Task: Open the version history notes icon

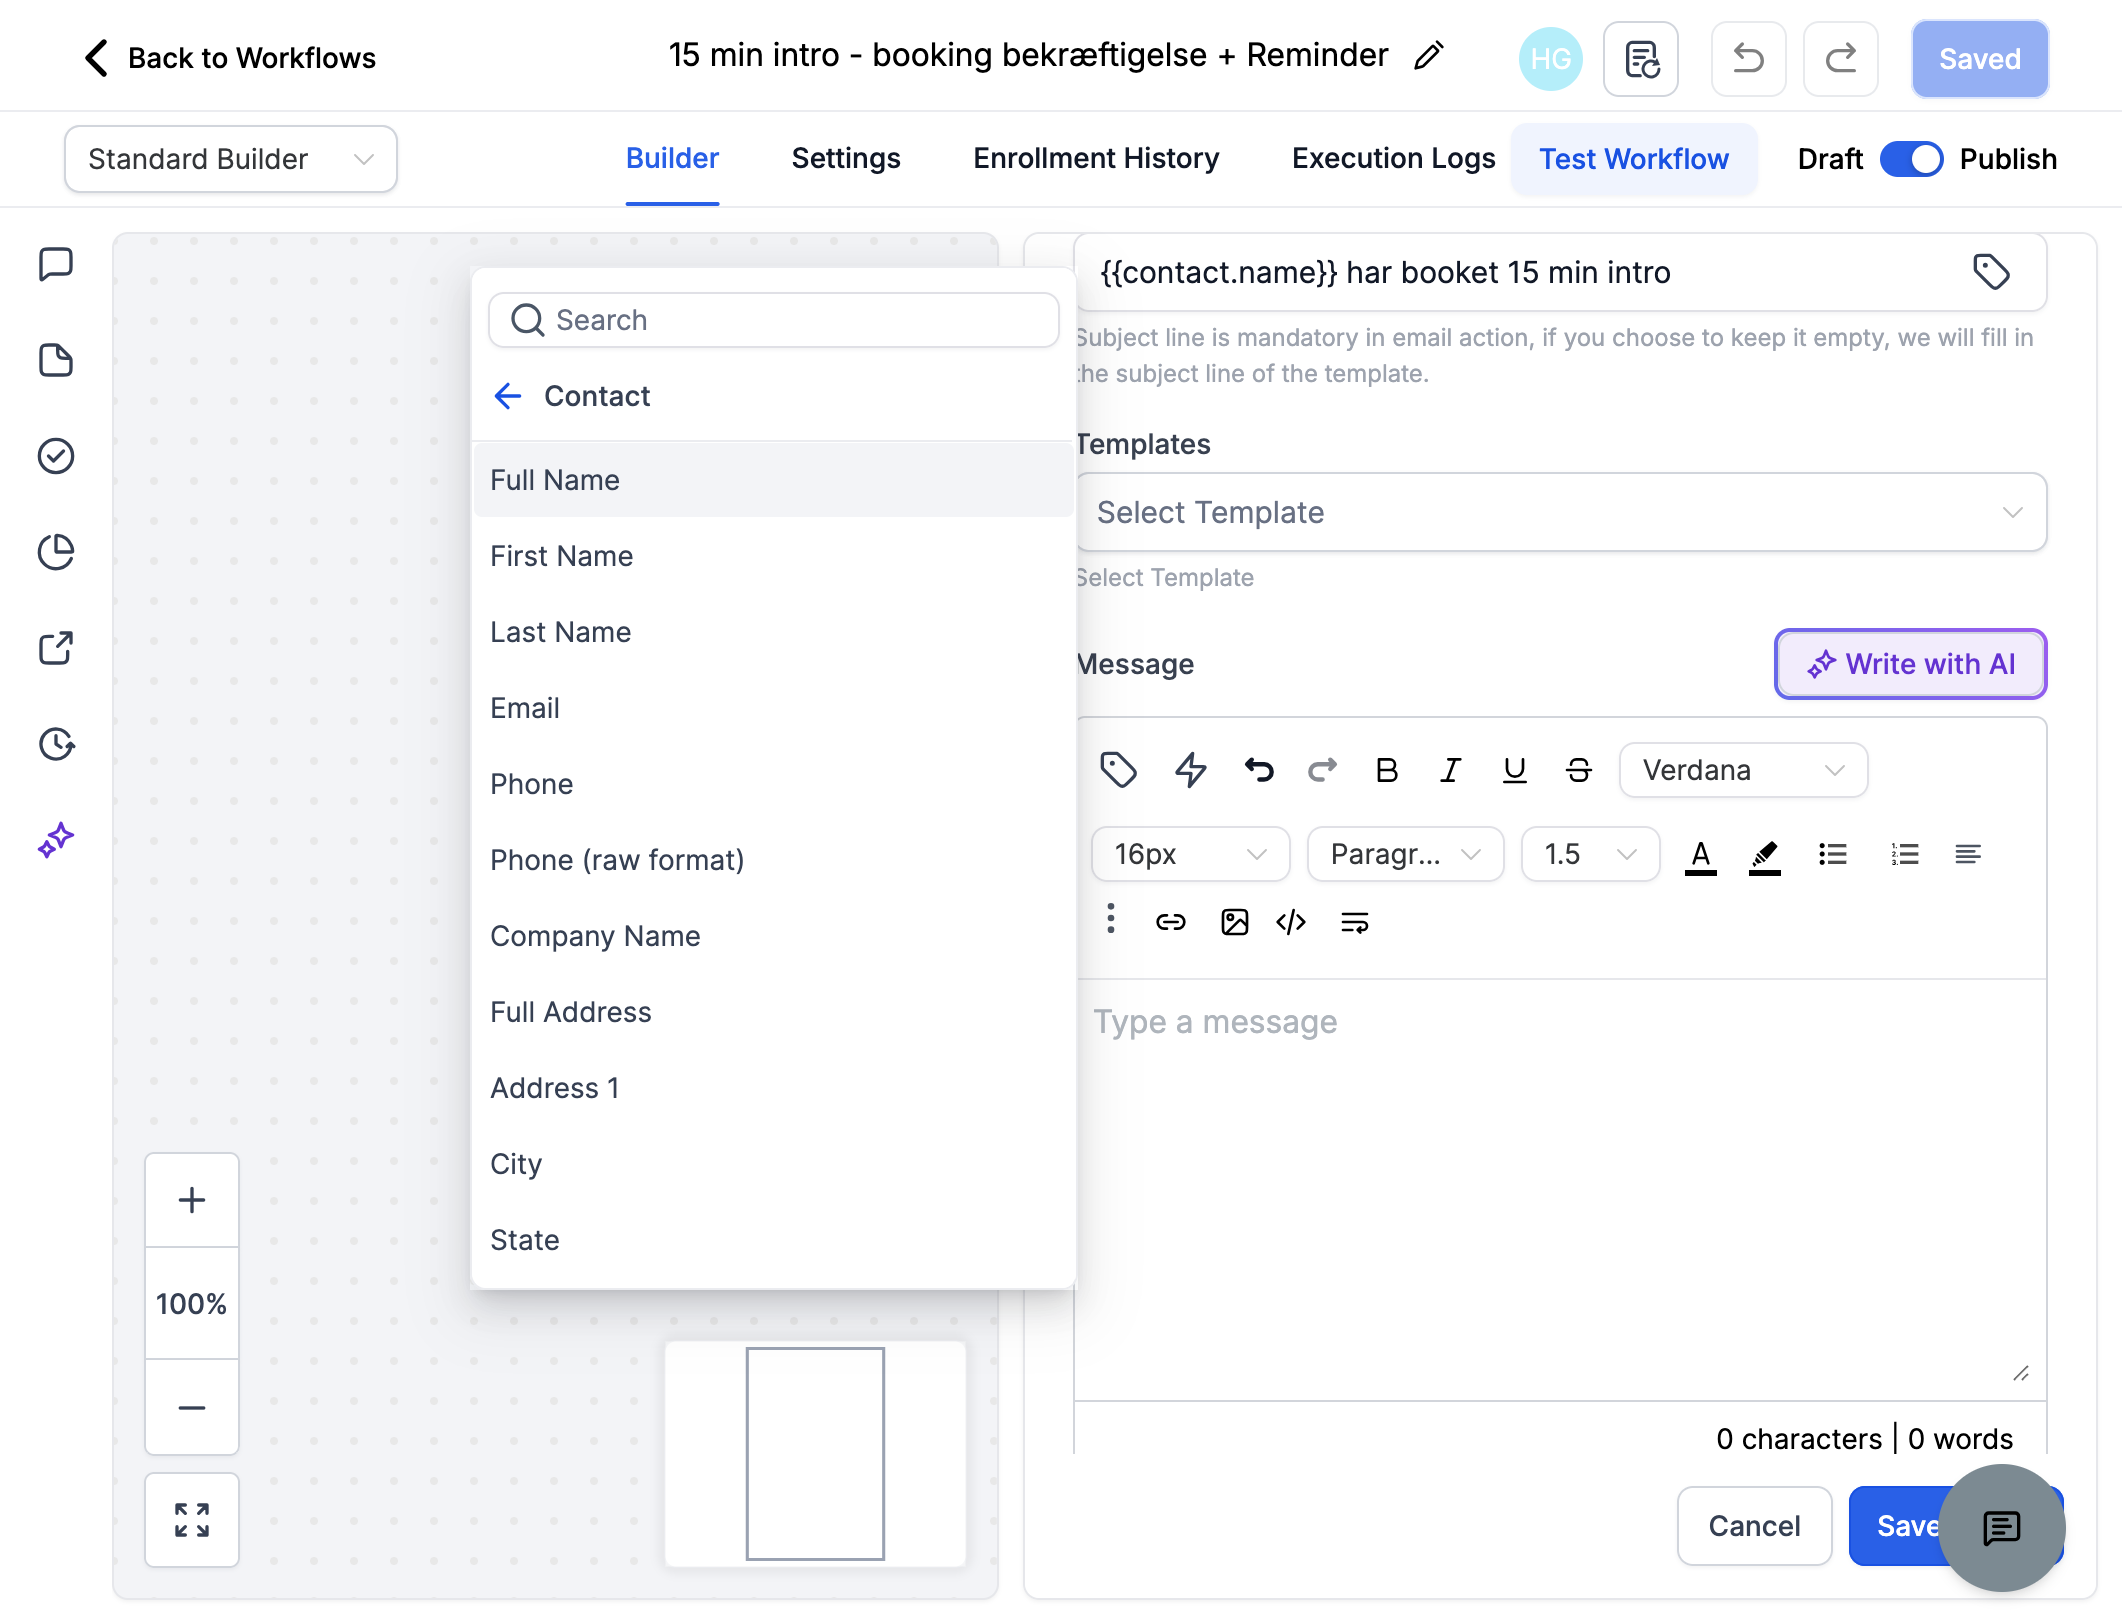Action: (1641, 59)
